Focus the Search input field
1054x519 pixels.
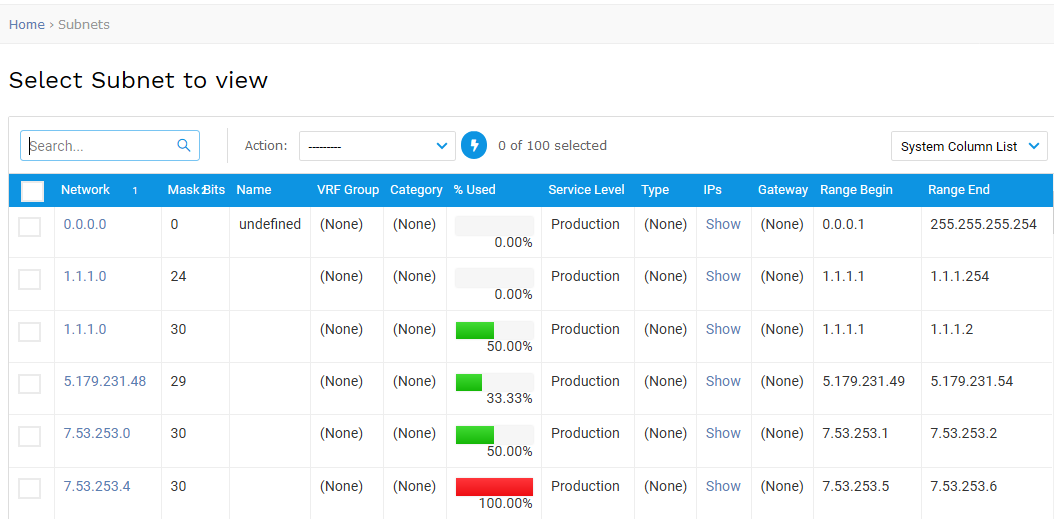(x=100, y=146)
